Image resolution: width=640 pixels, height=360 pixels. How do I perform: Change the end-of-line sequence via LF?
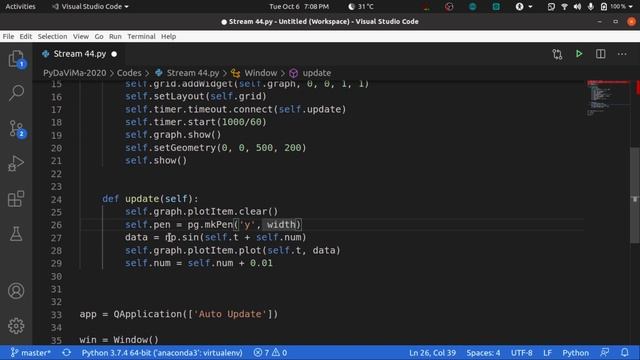(x=547, y=353)
